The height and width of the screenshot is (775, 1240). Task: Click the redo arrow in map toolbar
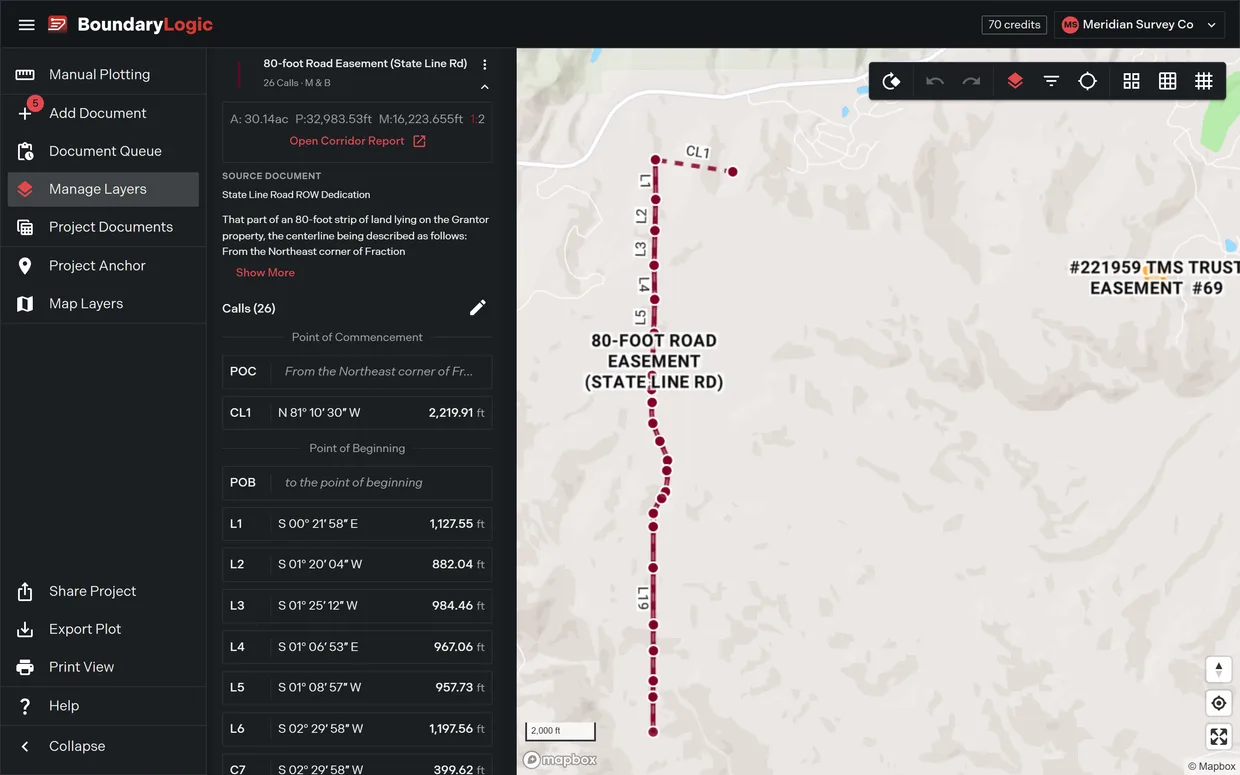coord(971,81)
